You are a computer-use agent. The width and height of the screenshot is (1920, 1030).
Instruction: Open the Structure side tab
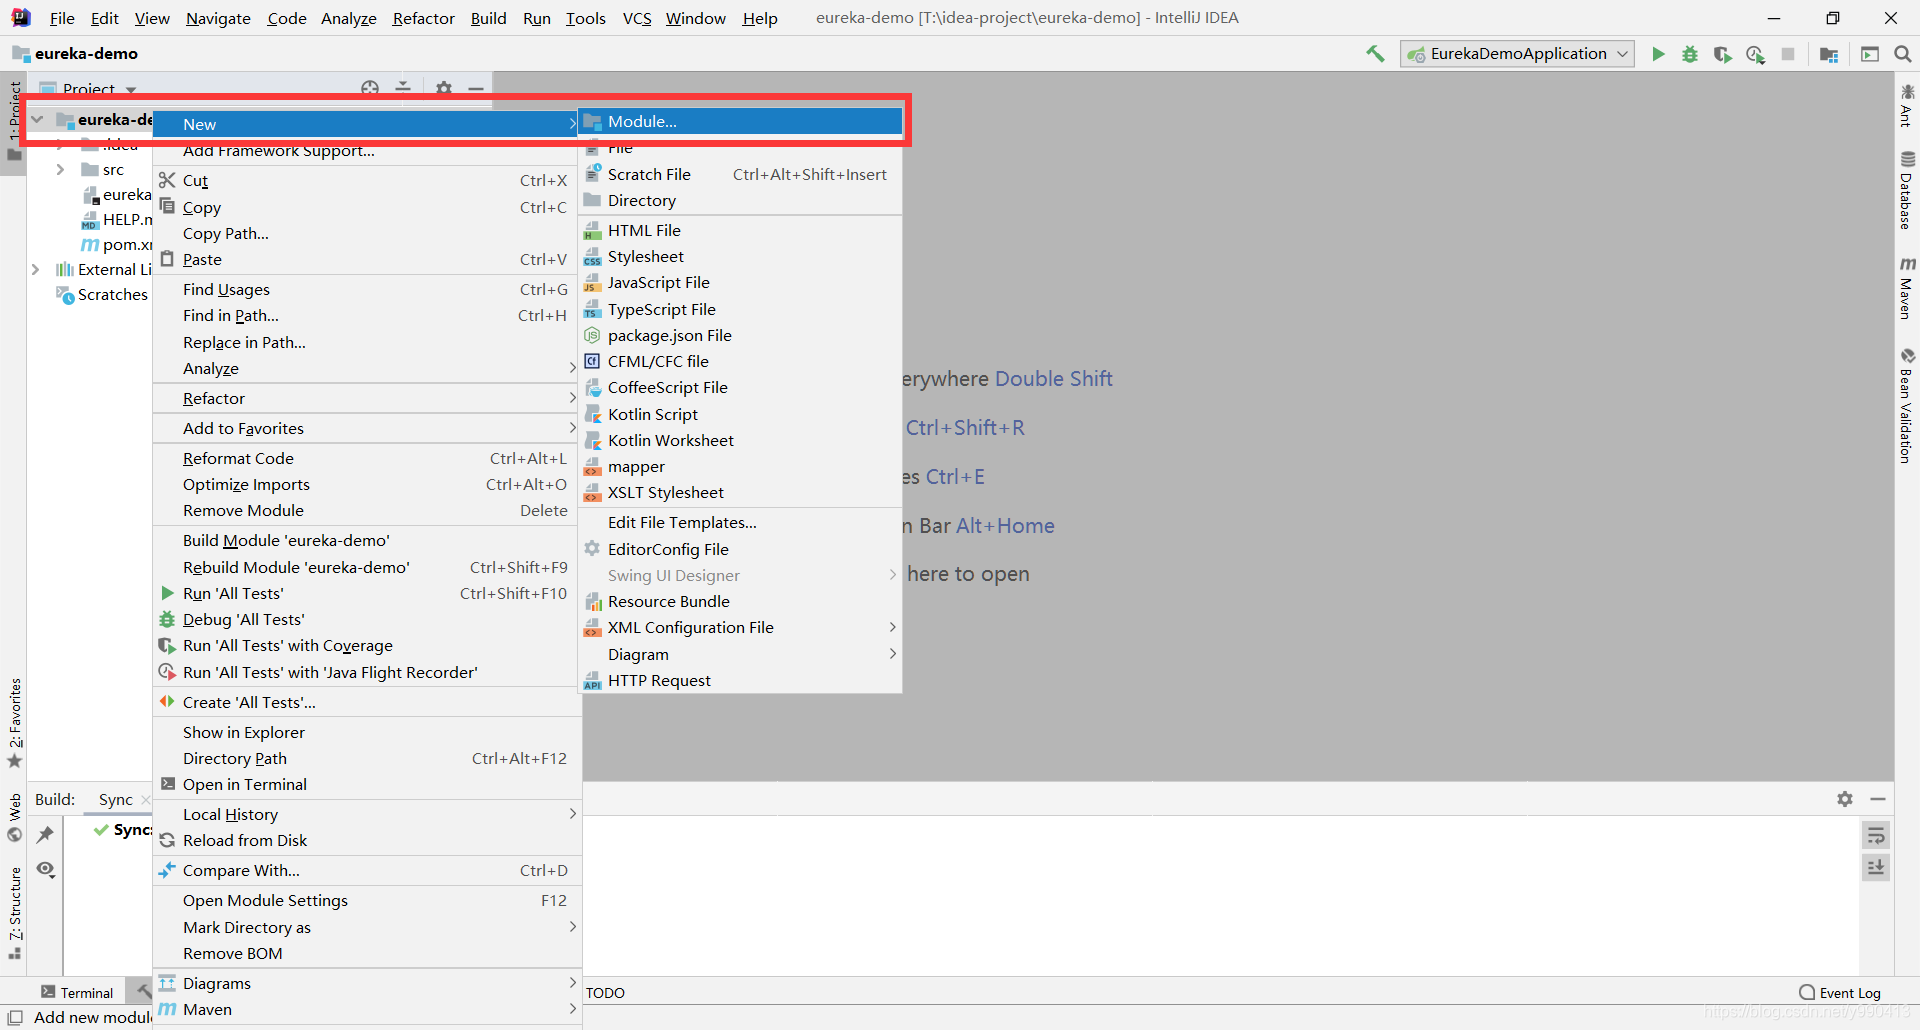pos(14,913)
